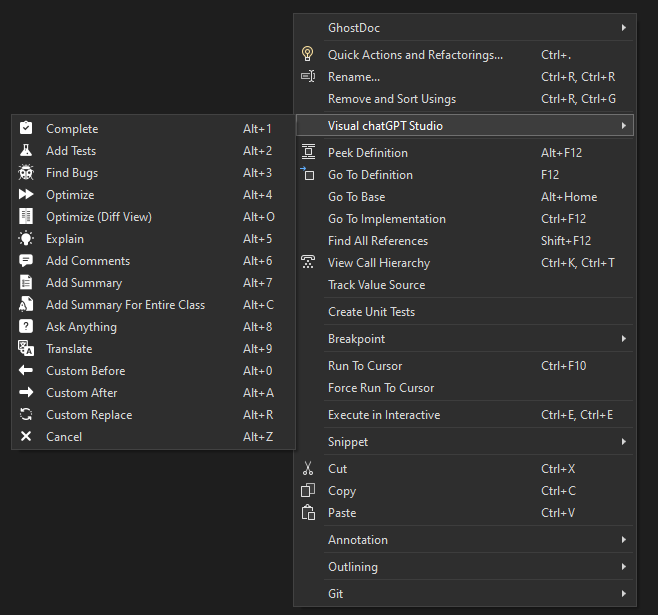Click the Ctrl+. shortcut text

tap(556, 55)
